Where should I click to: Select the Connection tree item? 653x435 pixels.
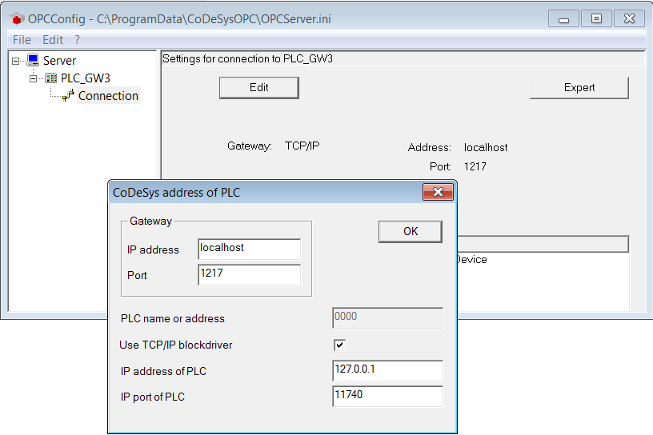108,96
